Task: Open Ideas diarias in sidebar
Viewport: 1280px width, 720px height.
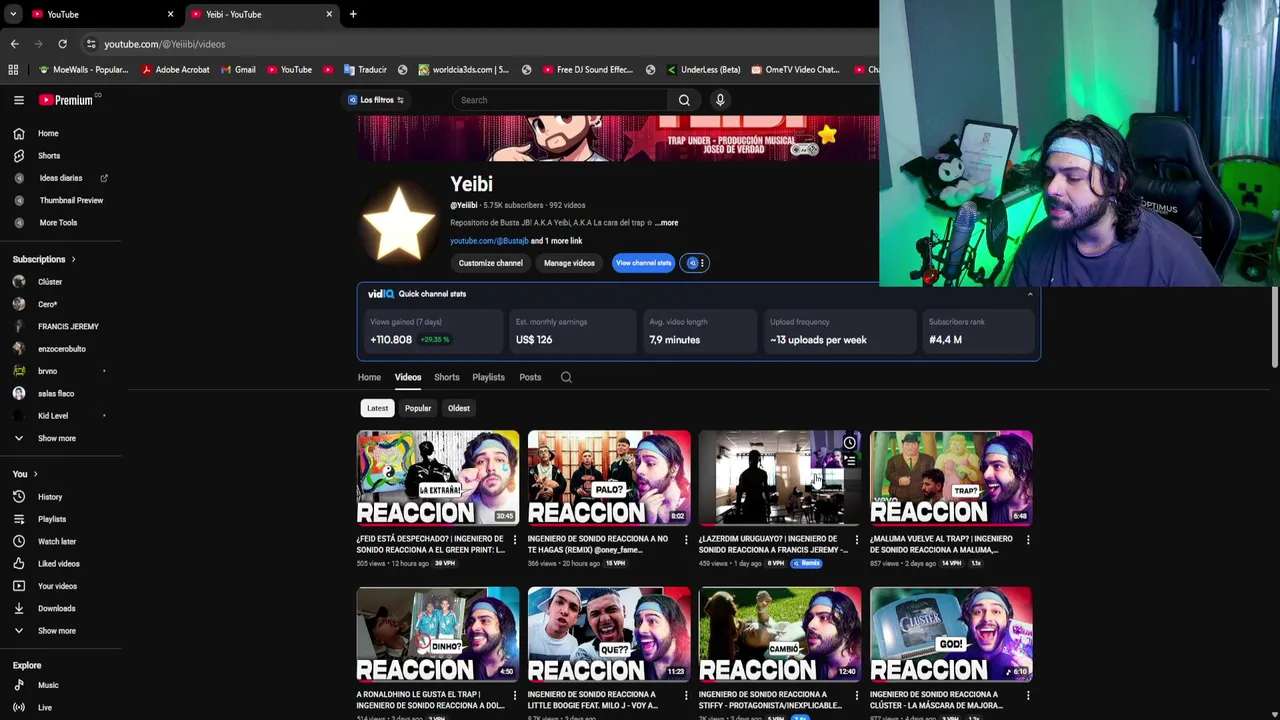Action: pyautogui.click(x=61, y=178)
